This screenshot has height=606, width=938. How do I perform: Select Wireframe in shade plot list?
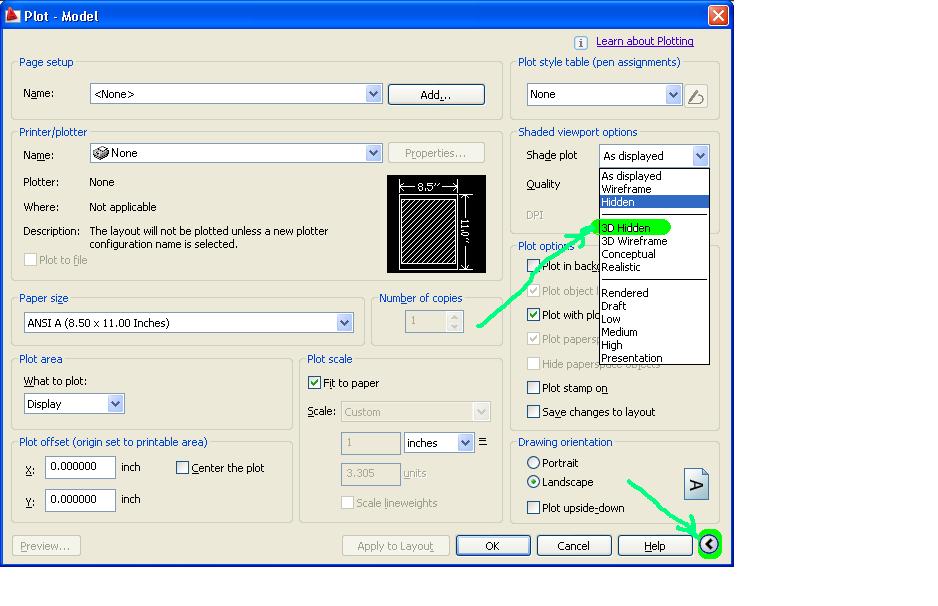coord(654,189)
